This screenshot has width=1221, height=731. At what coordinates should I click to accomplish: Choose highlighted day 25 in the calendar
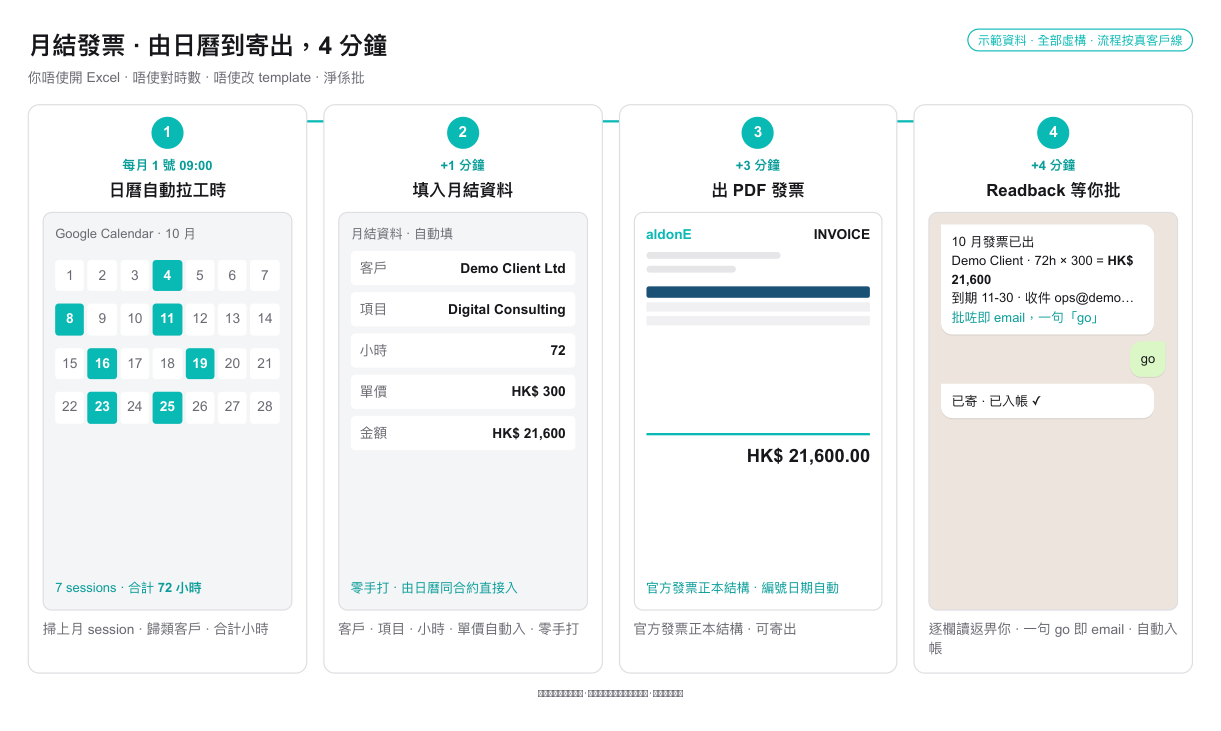point(167,407)
